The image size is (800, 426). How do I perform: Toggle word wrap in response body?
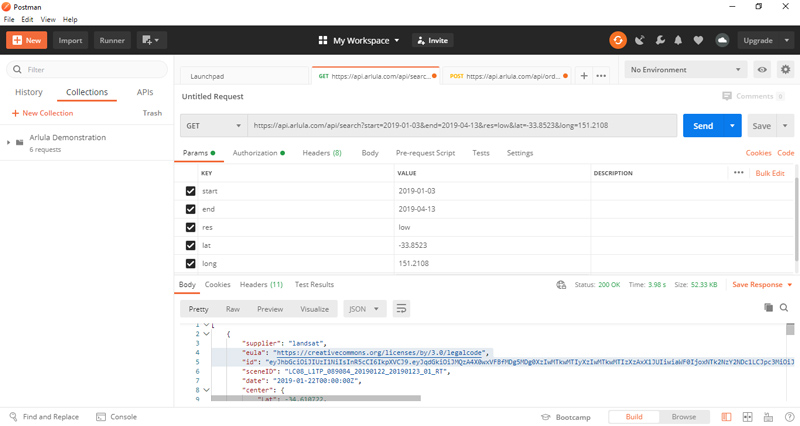point(401,309)
